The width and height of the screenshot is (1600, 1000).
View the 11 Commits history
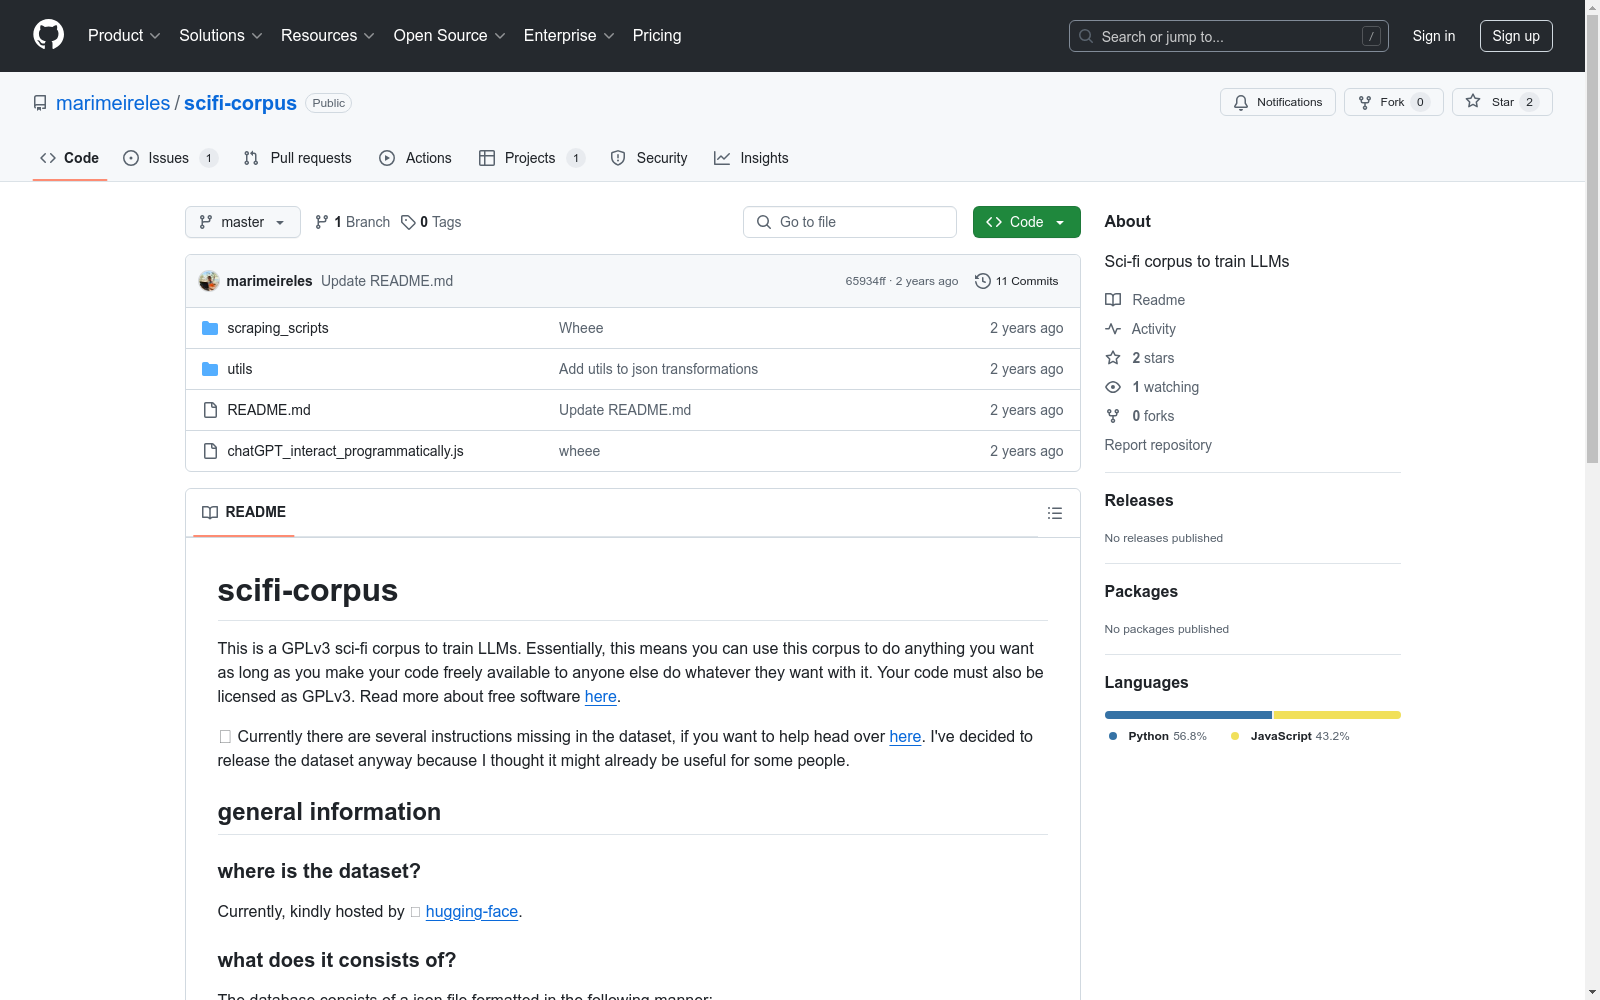coord(1016,281)
